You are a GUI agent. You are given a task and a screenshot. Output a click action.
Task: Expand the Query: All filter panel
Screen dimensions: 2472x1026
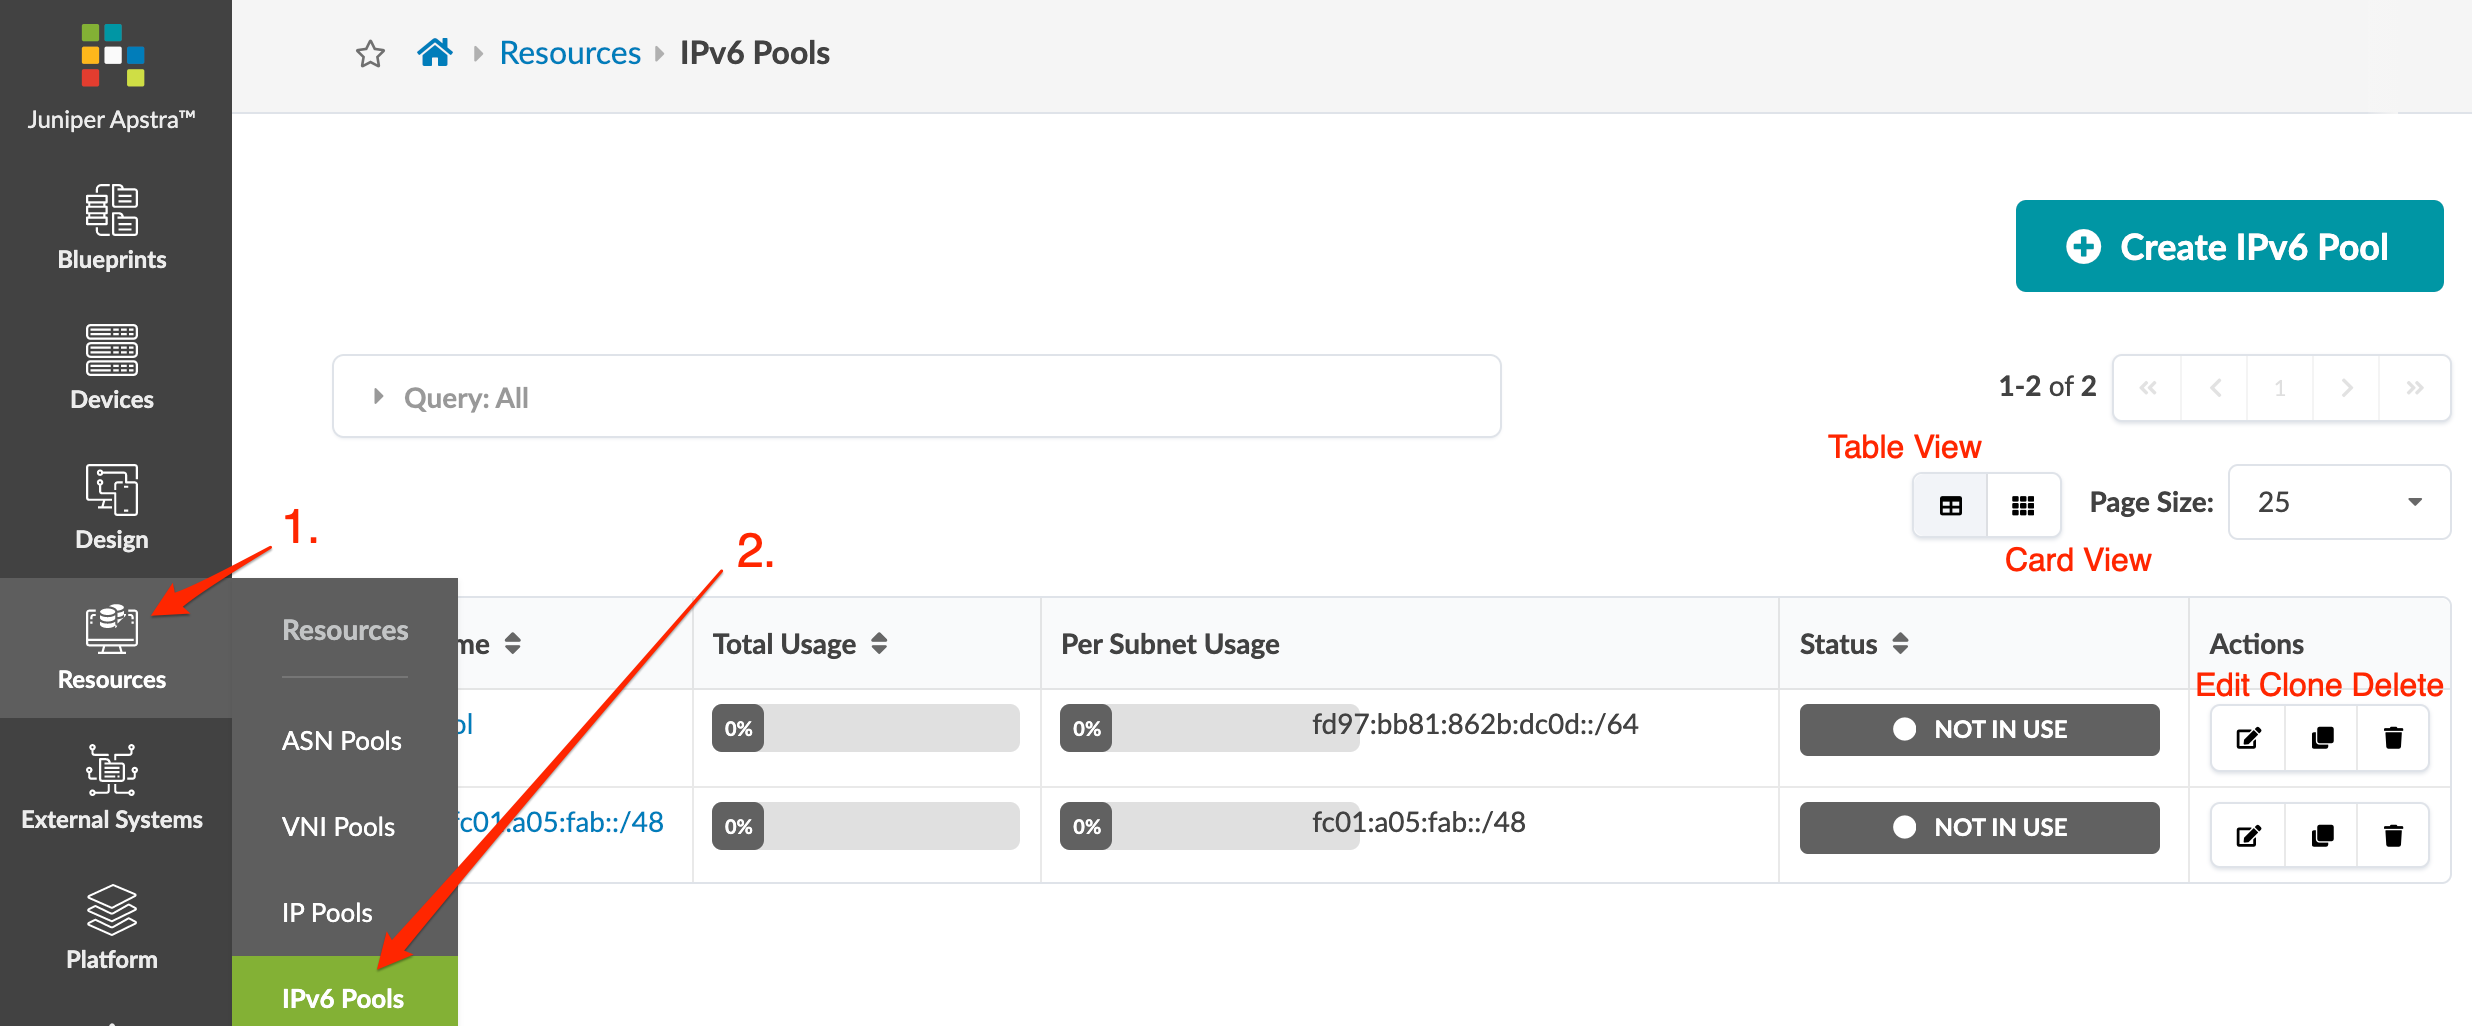pos(379,397)
